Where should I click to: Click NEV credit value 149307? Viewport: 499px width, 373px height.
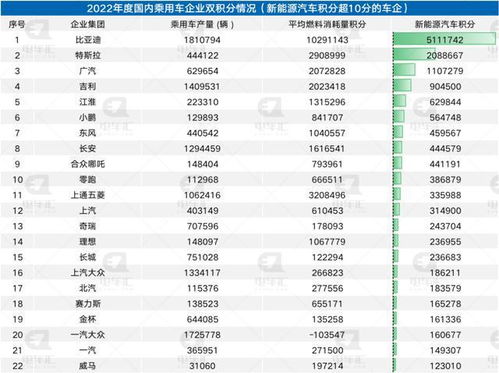pos(445,350)
